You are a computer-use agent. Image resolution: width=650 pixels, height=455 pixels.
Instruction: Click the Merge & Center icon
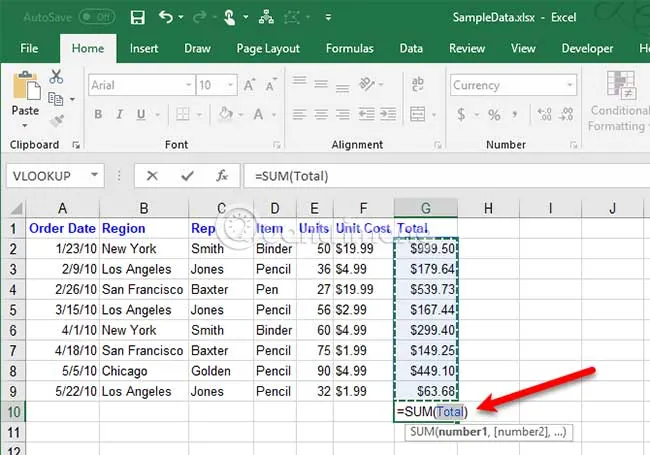pos(417,114)
